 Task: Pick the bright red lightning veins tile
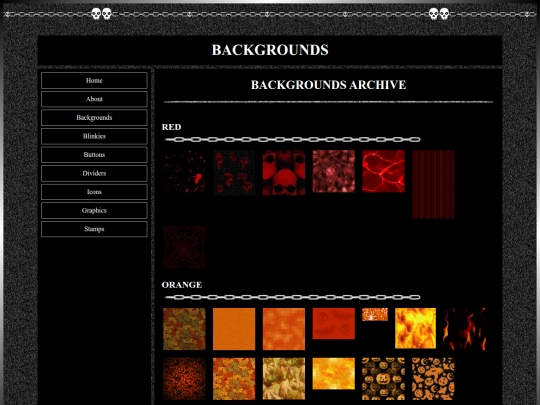tap(383, 171)
